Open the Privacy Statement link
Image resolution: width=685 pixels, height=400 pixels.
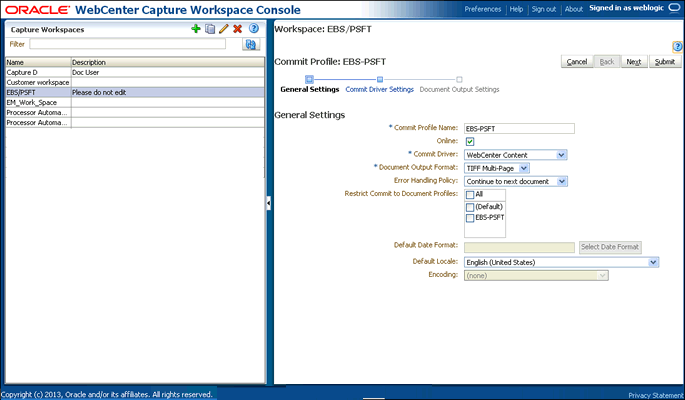point(656,395)
